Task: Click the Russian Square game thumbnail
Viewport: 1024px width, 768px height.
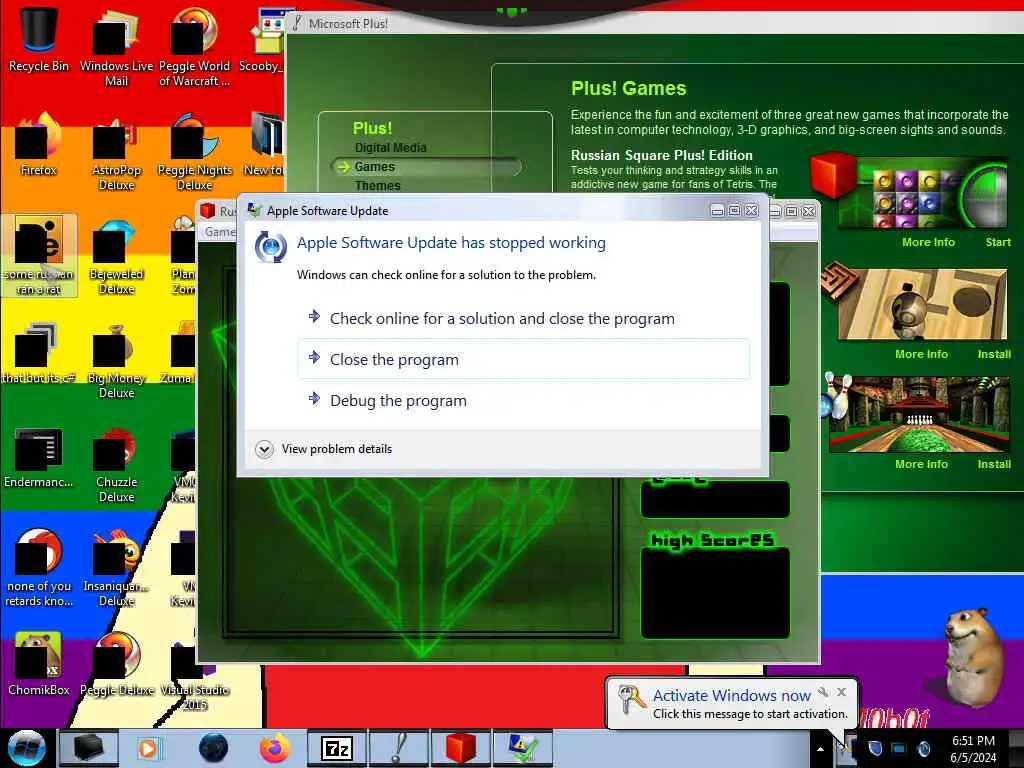Action: pyautogui.click(x=922, y=193)
